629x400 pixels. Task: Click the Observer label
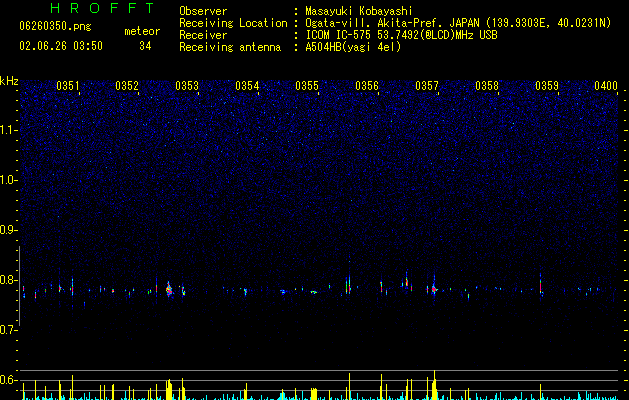[203, 11]
